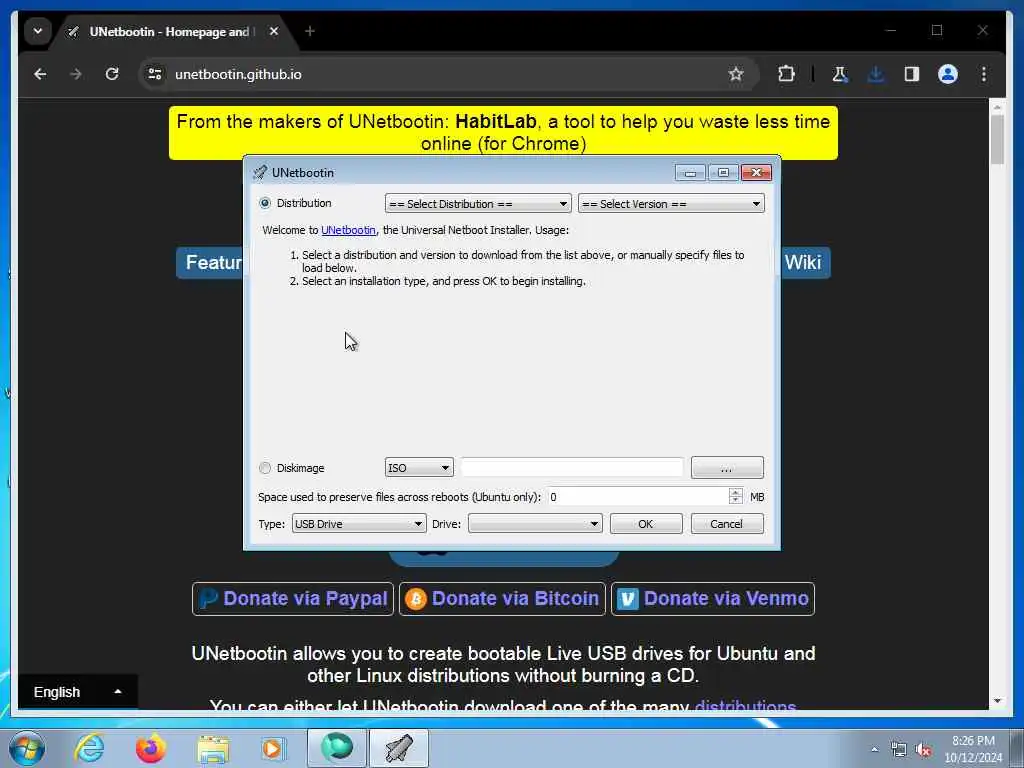Viewport: 1024px width, 768px height.
Task: Open the Select Distribution dropdown
Action: pos(478,204)
